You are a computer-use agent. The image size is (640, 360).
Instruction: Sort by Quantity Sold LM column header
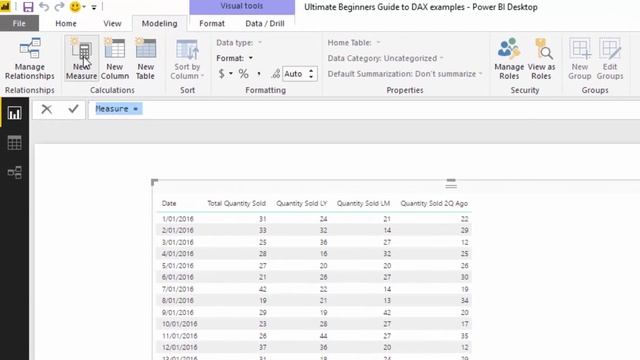click(363, 203)
